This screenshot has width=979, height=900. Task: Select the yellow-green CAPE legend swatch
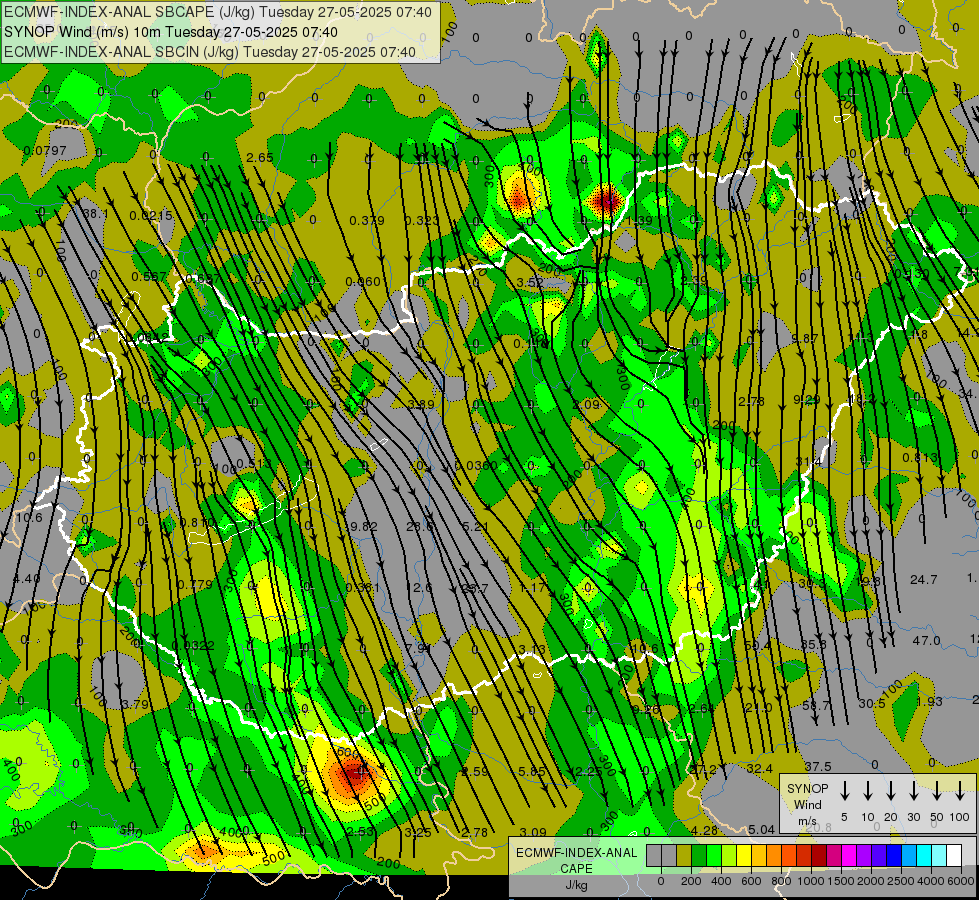[729, 856]
